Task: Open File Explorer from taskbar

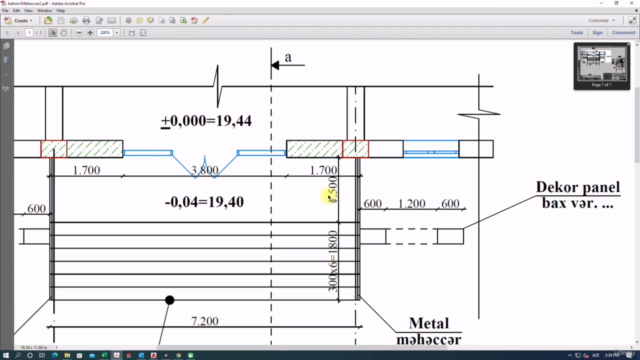Action: coord(67,356)
